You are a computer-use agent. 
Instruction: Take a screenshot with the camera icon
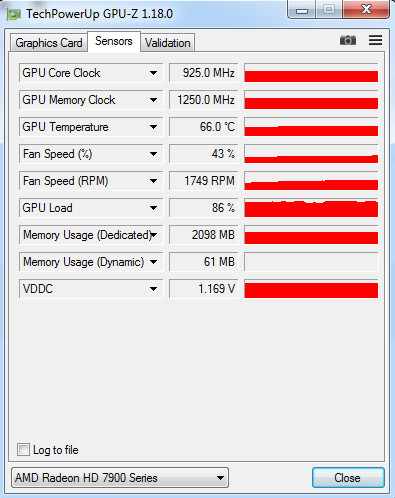[348, 41]
